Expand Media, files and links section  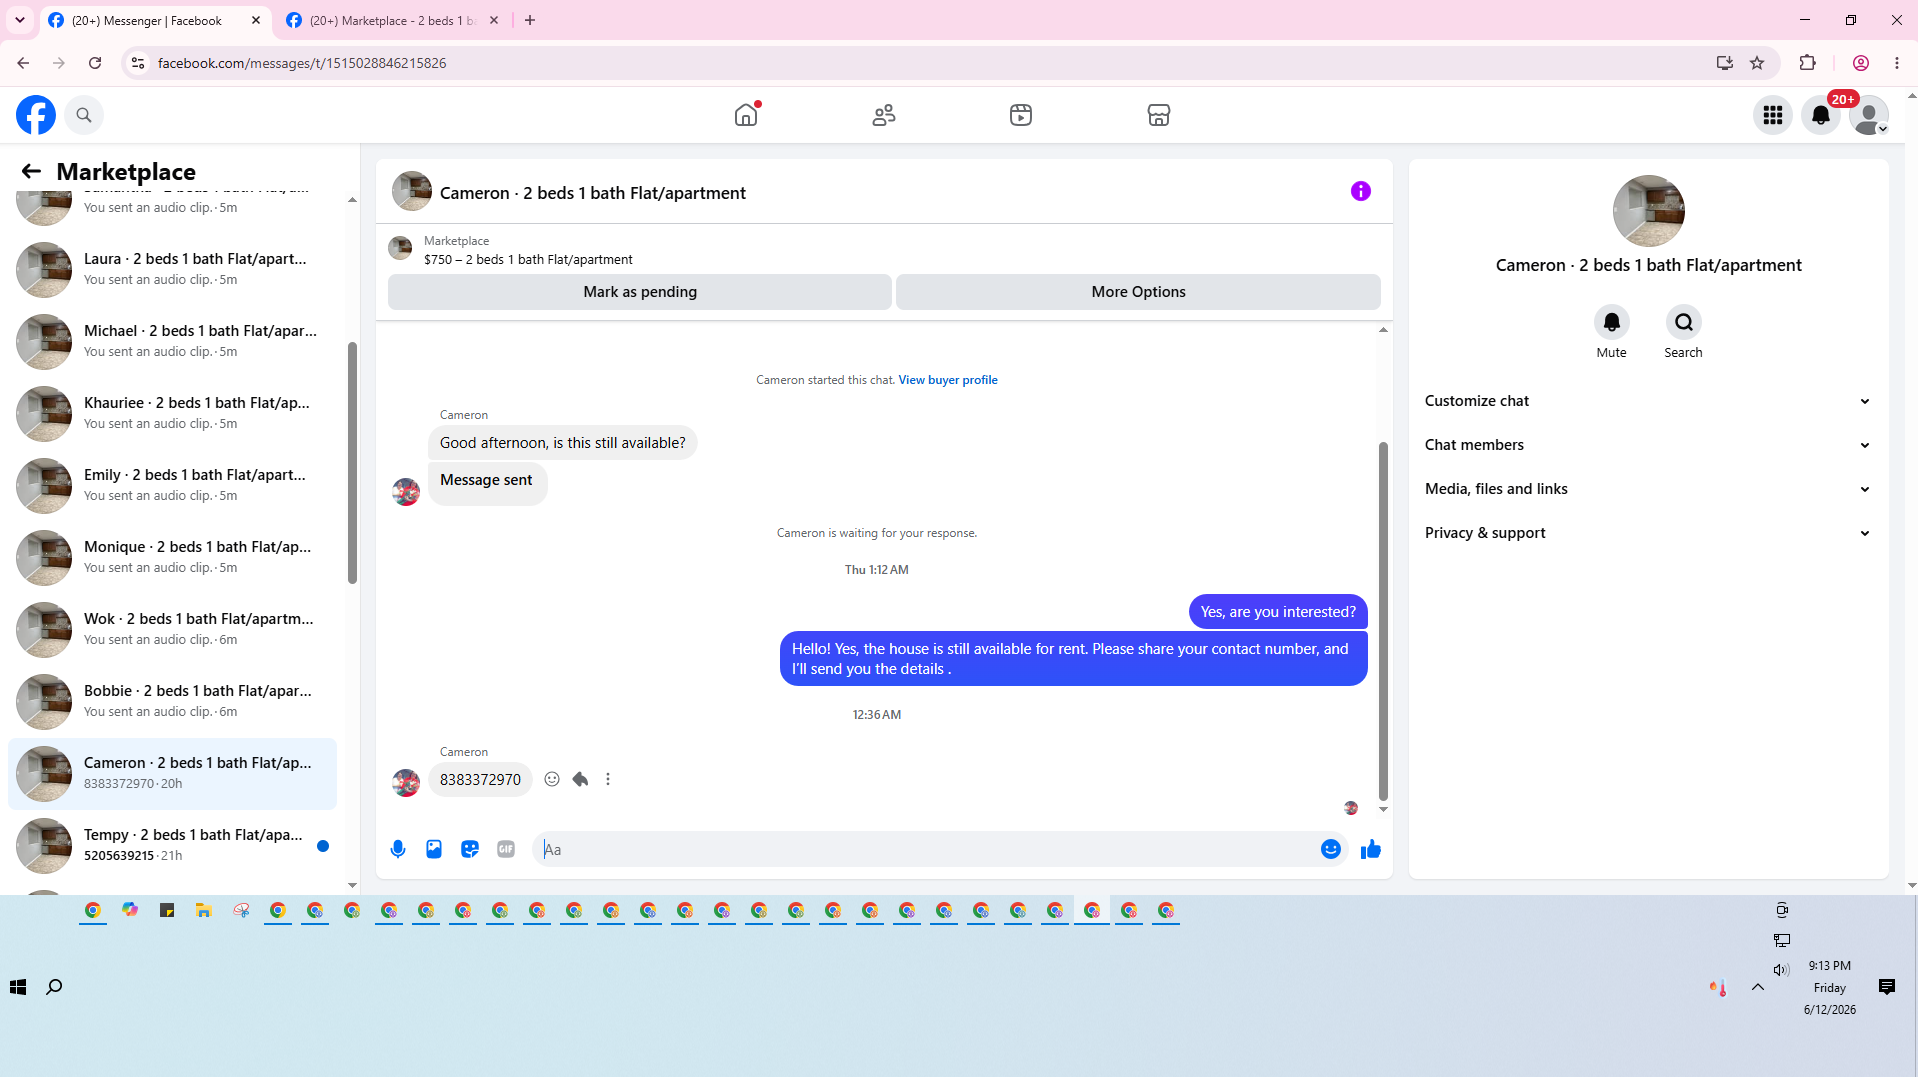(1648, 489)
